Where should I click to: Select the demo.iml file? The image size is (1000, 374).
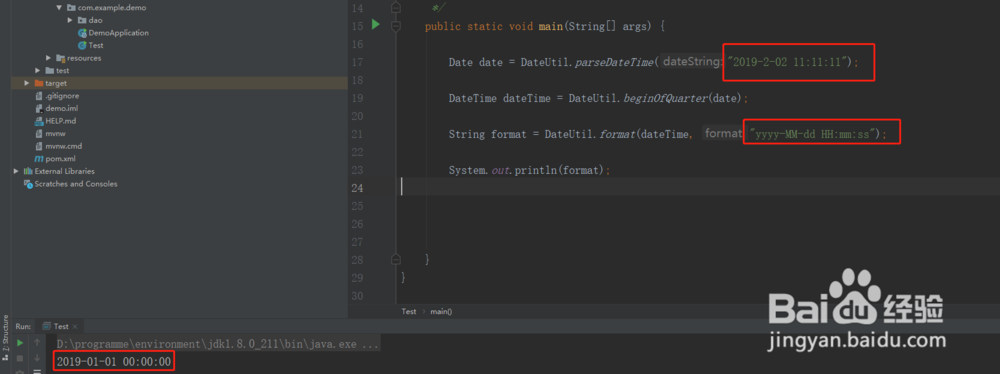pos(62,108)
